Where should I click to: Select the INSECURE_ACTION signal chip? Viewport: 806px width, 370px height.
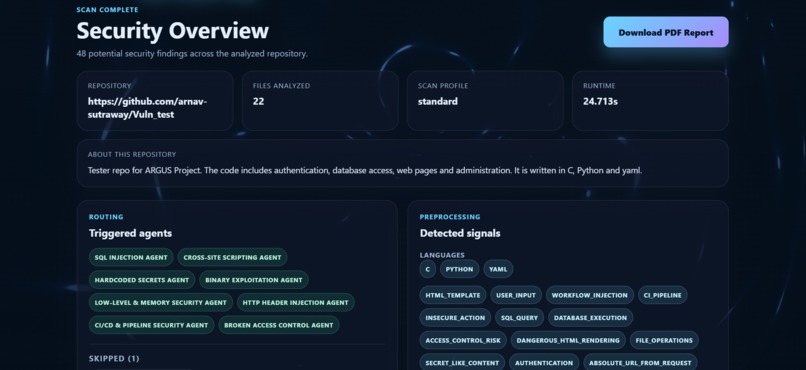pyautogui.click(x=455, y=318)
